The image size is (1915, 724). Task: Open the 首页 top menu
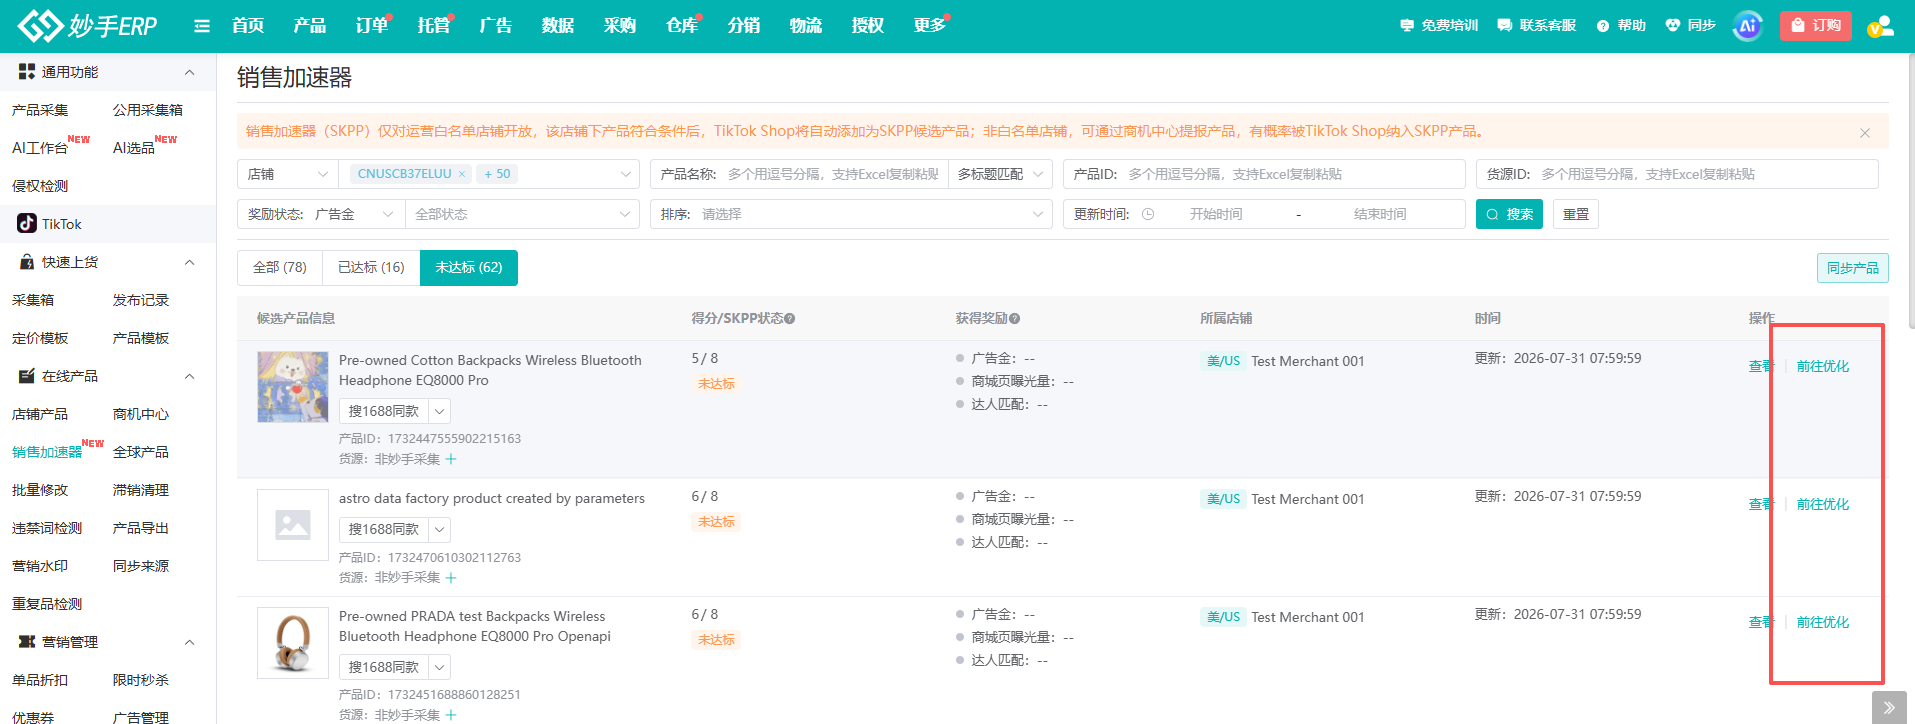[x=248, y=26]
